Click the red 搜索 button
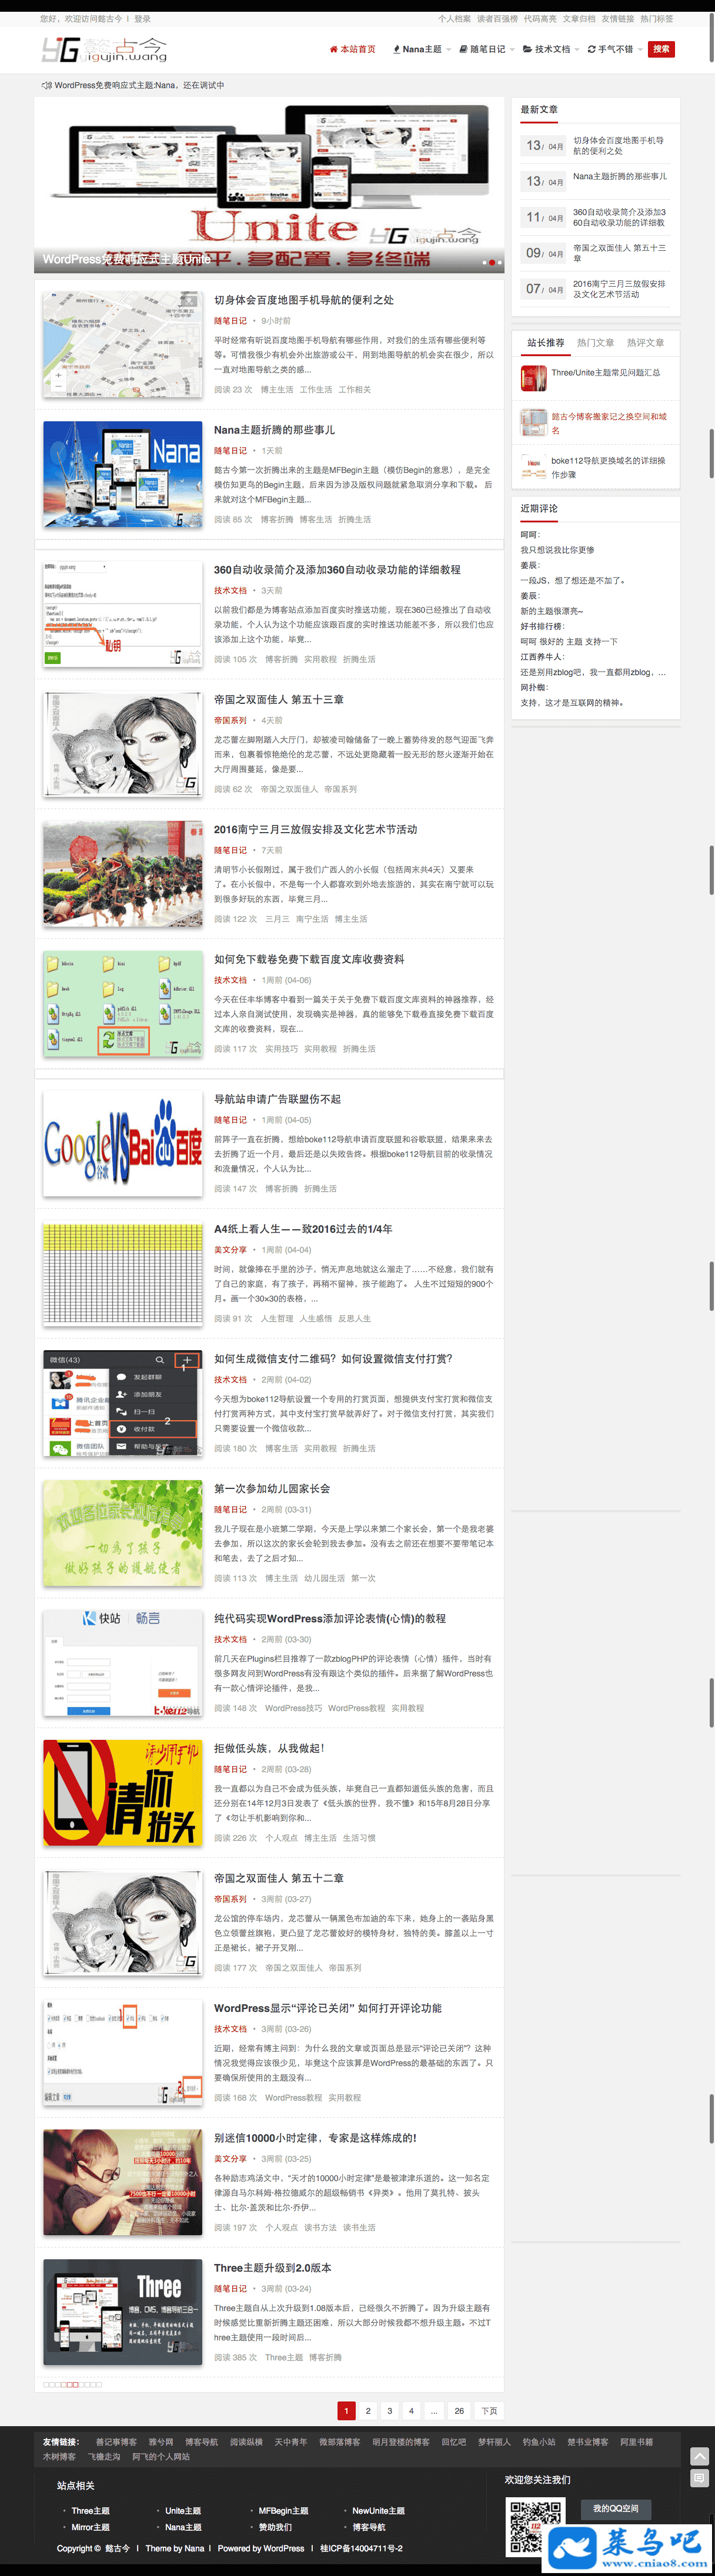The image size is (715, 2576). 661,49
